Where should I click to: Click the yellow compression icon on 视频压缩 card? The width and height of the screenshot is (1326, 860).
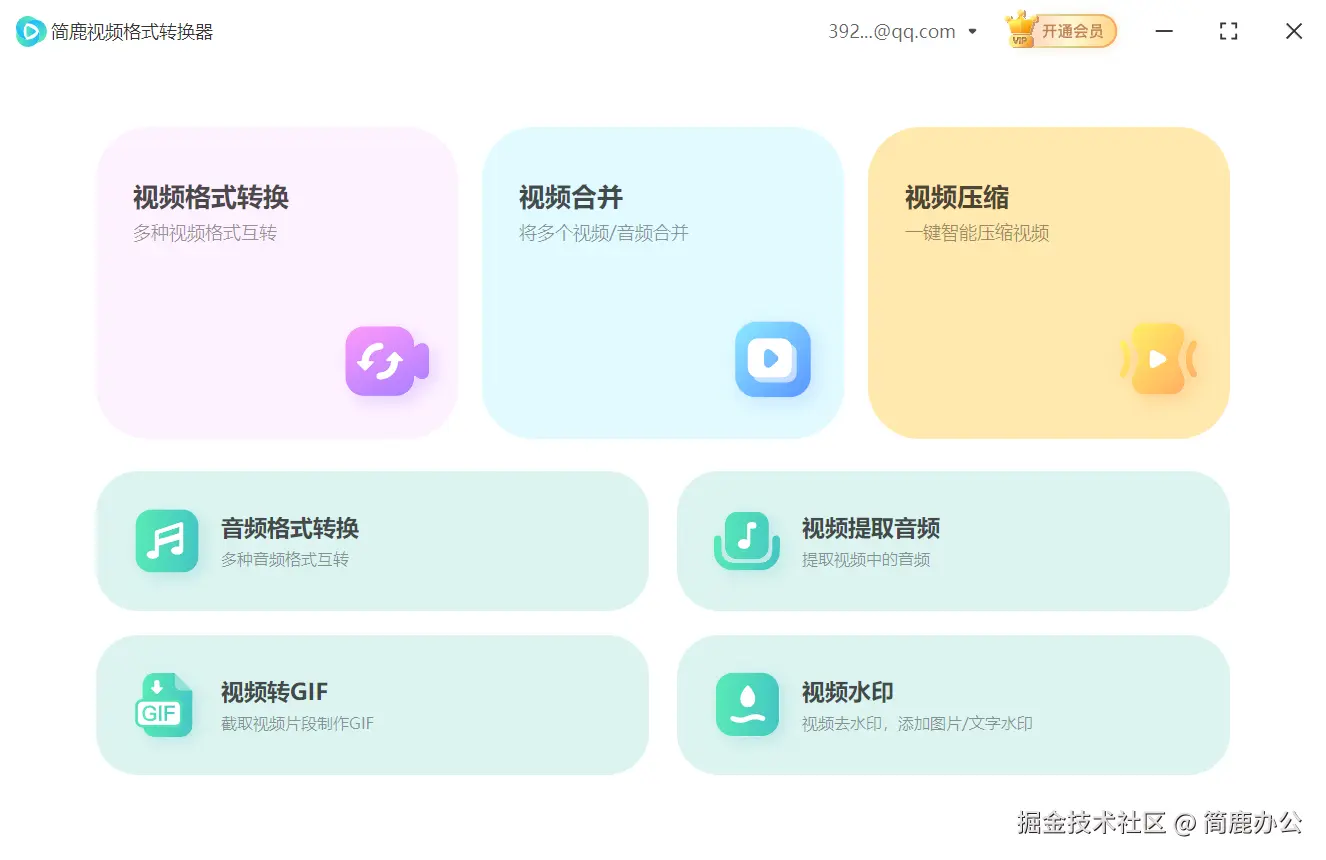point(1160,360)
